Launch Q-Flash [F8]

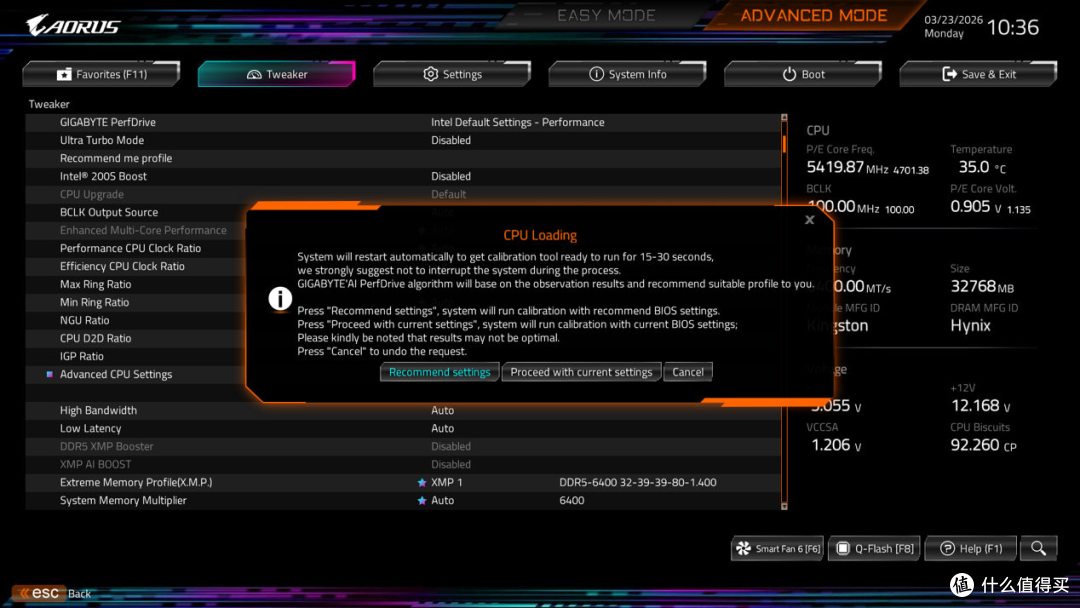tap(875, 549)
